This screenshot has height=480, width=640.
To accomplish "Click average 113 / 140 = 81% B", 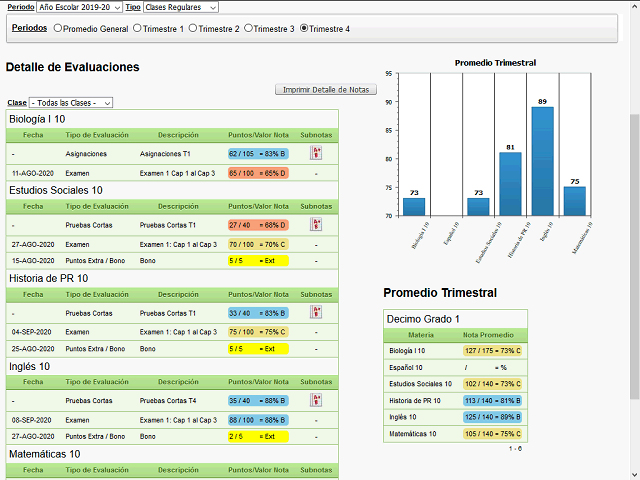I will tap(493, 400).
